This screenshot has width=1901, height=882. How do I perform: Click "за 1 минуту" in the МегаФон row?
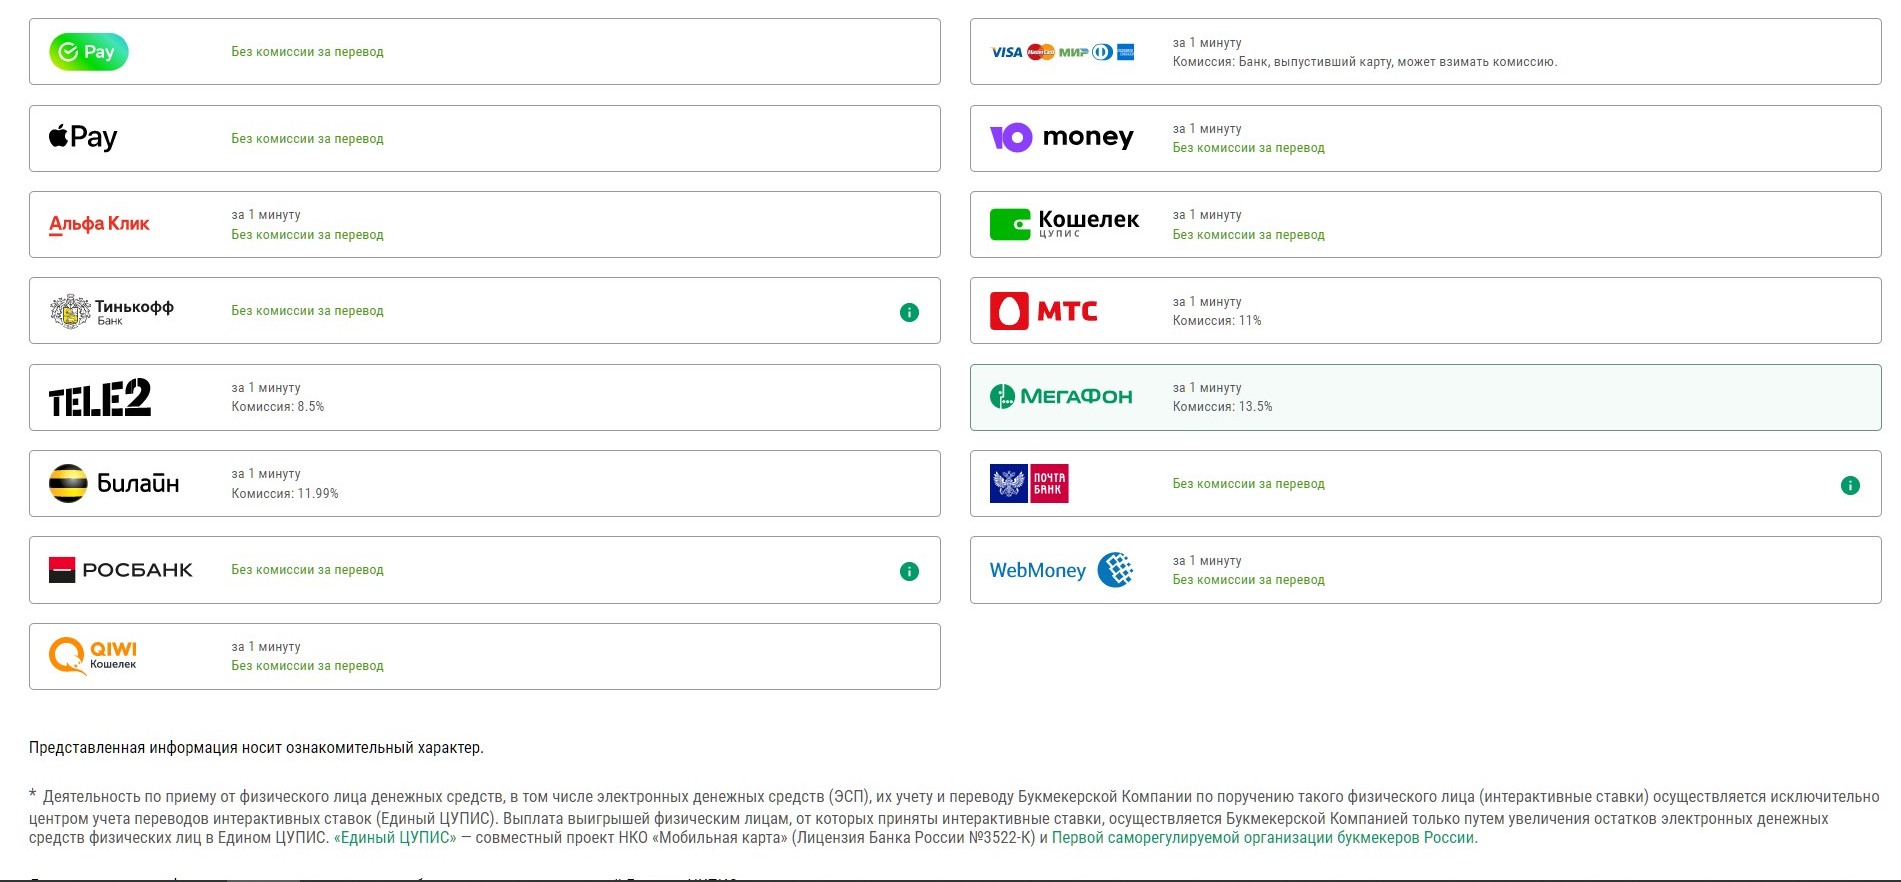1207,388
